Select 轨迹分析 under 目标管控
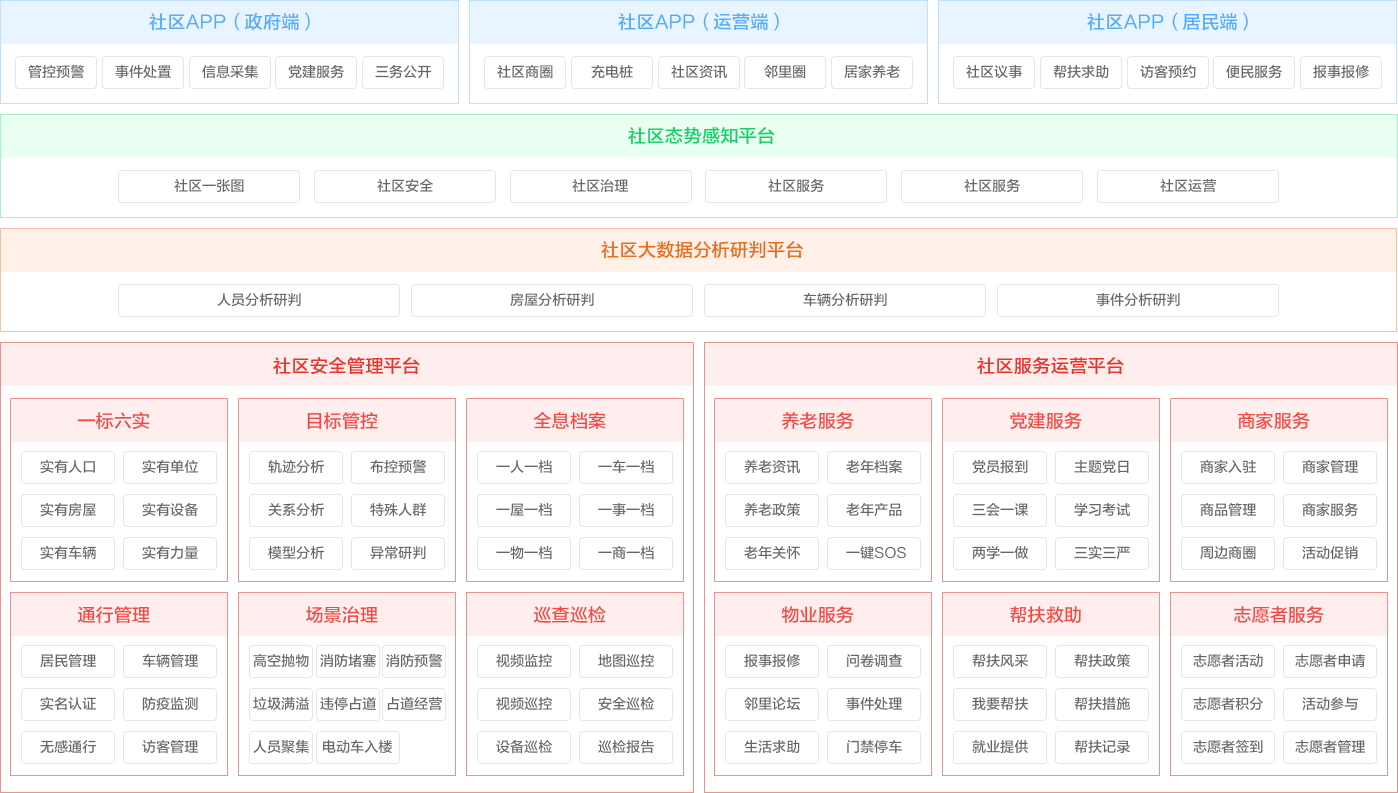Viewport: 1398px width, 793px height. (x=296, y=467)
